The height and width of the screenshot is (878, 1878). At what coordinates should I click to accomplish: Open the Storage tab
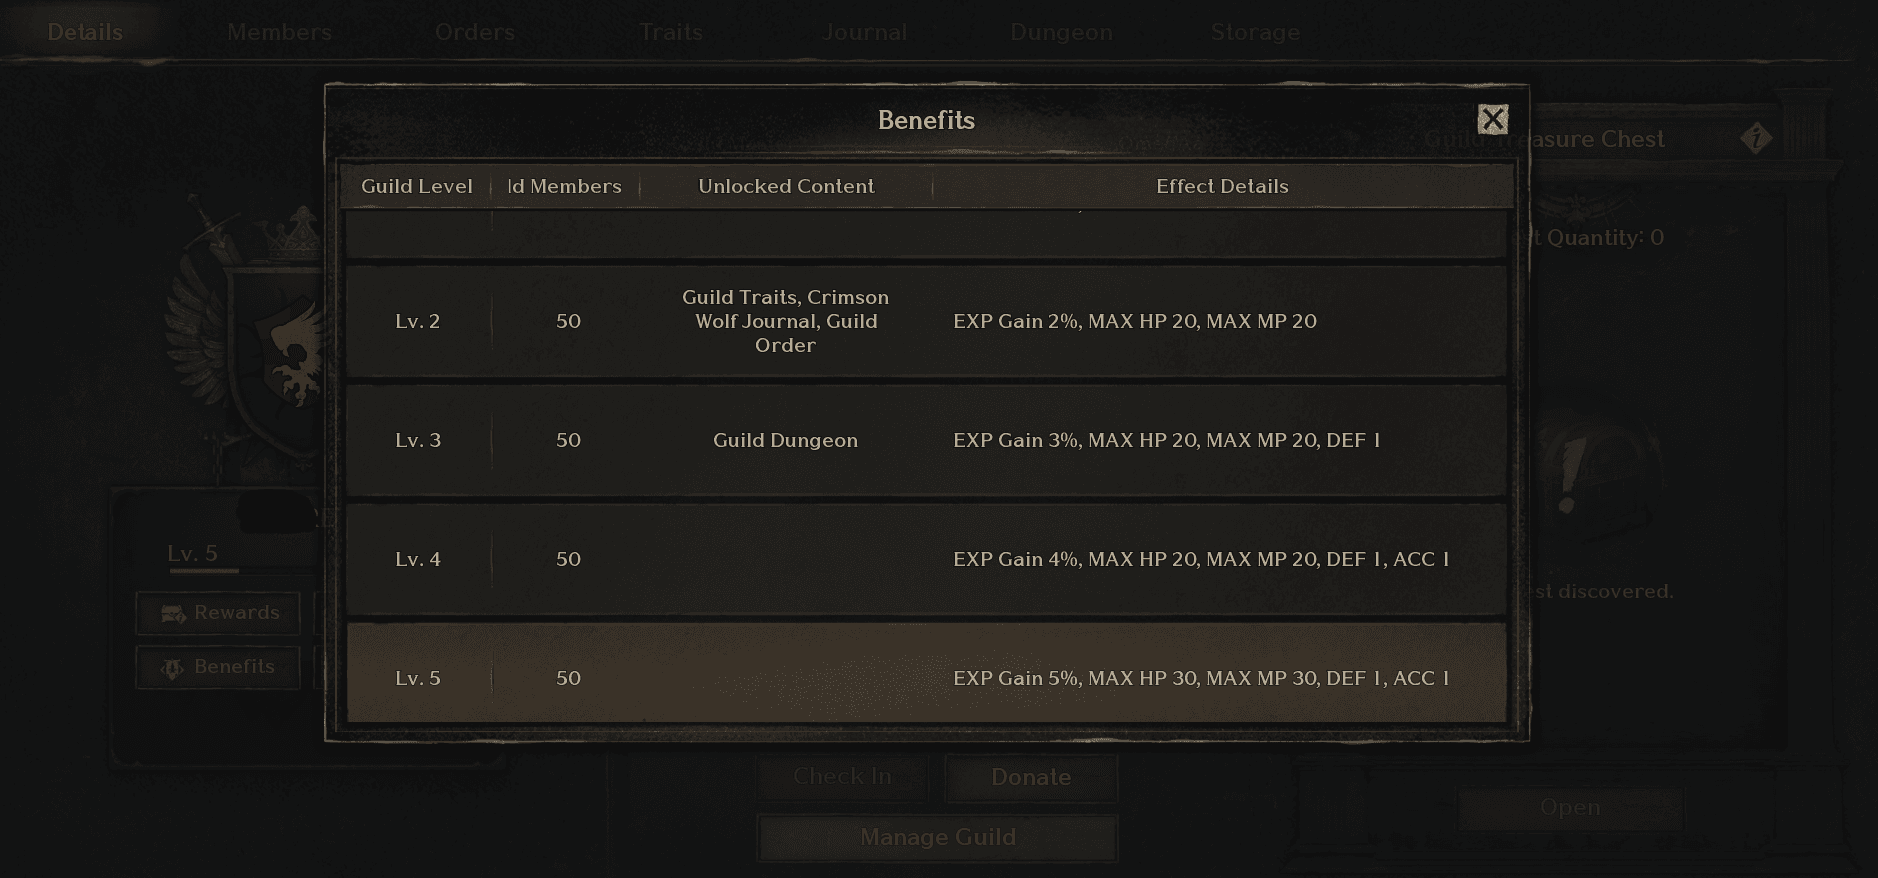1255,32
